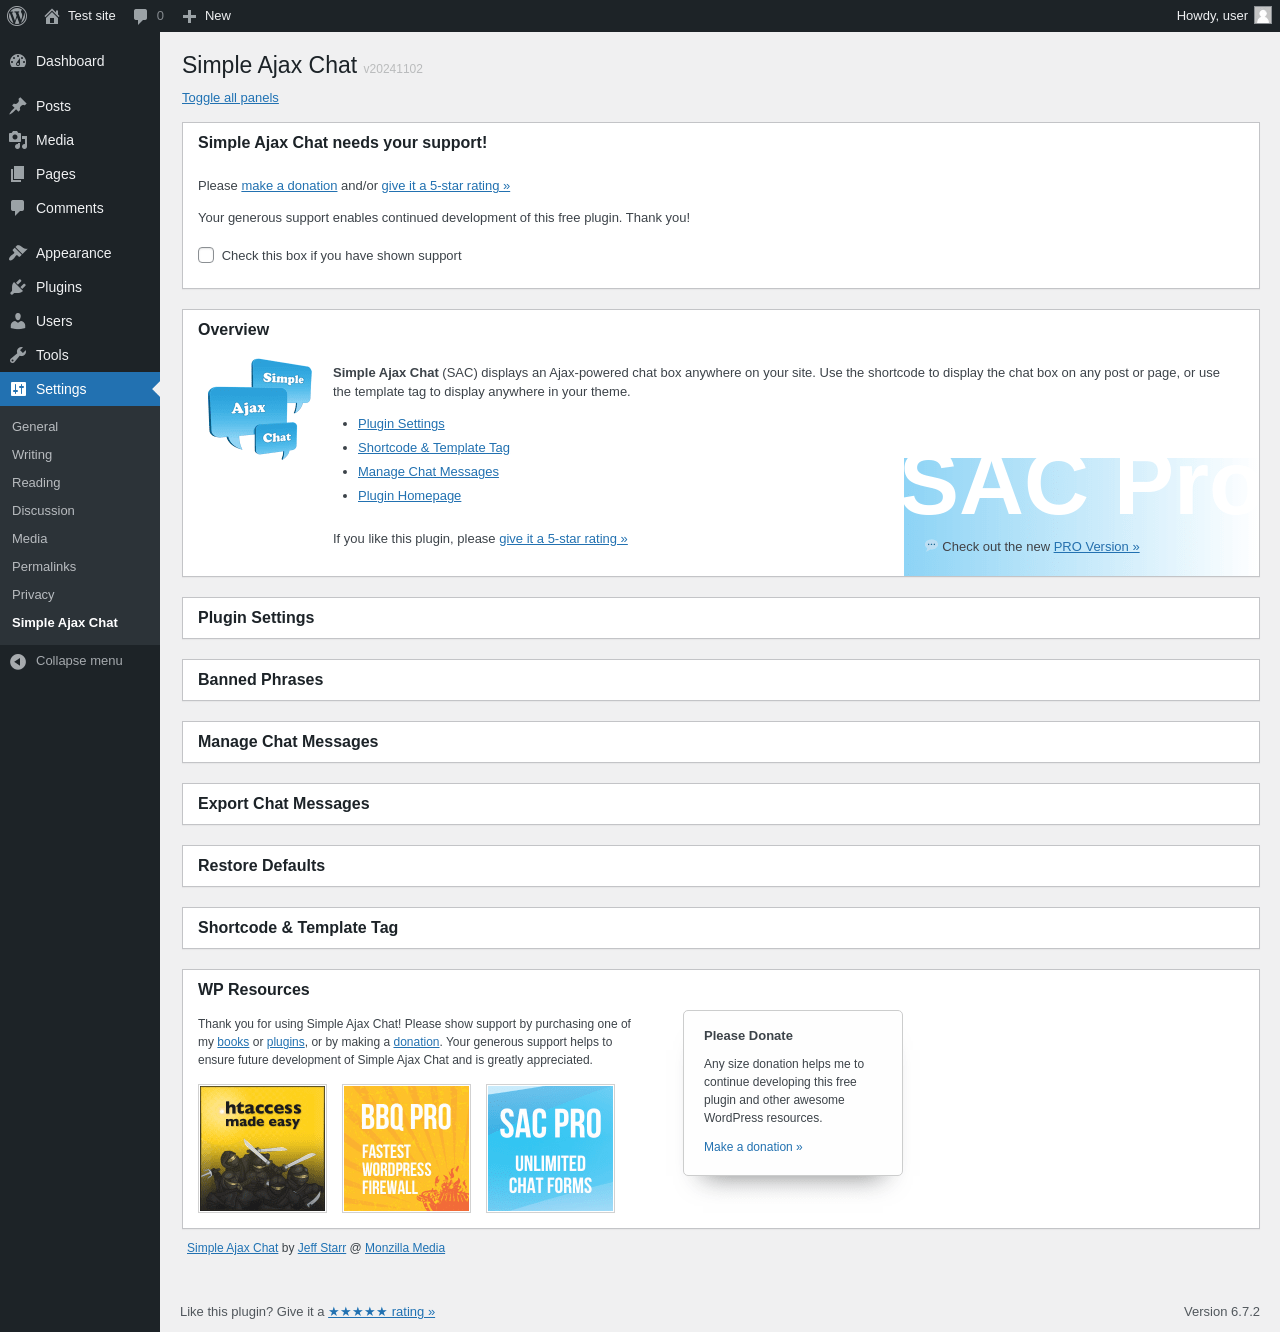Open Plugin Homepage link
Image resolution: width=1280 pixels, height=1332 pixels.
click(x=410, y=496)
